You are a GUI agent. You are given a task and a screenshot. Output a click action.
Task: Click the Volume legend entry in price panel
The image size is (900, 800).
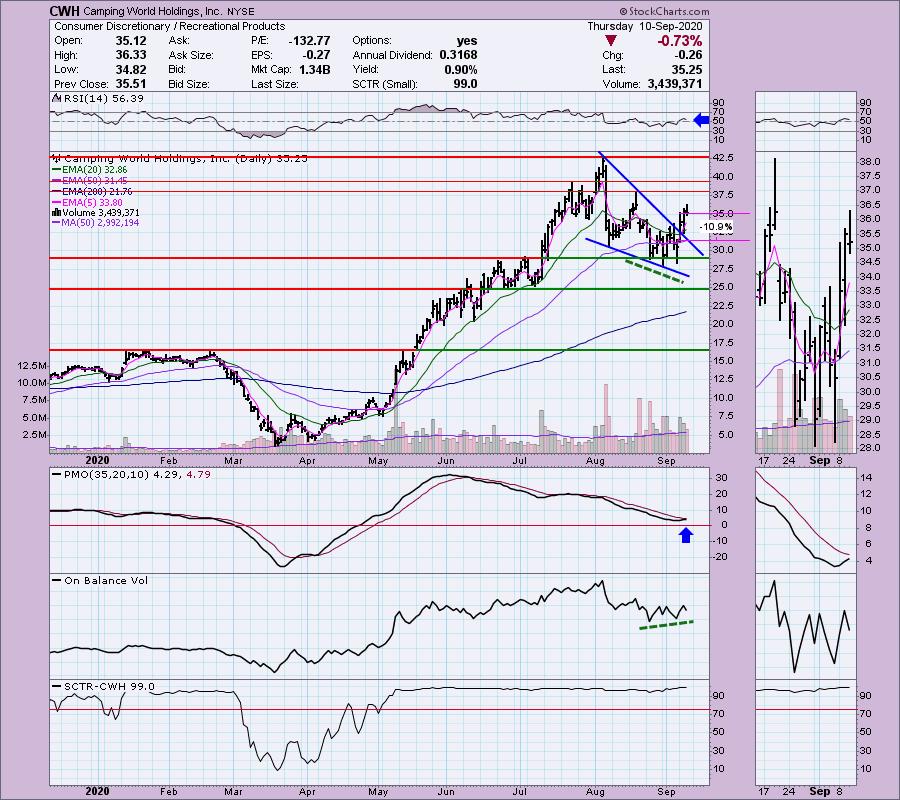click(95, 212)
